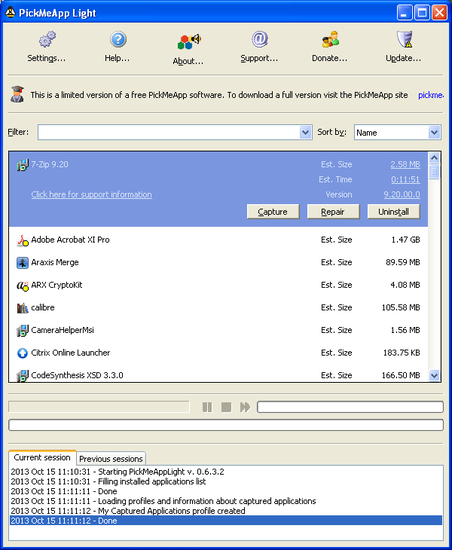
Task: Select the CameraHelperMsi row
Action: [218, 330]
